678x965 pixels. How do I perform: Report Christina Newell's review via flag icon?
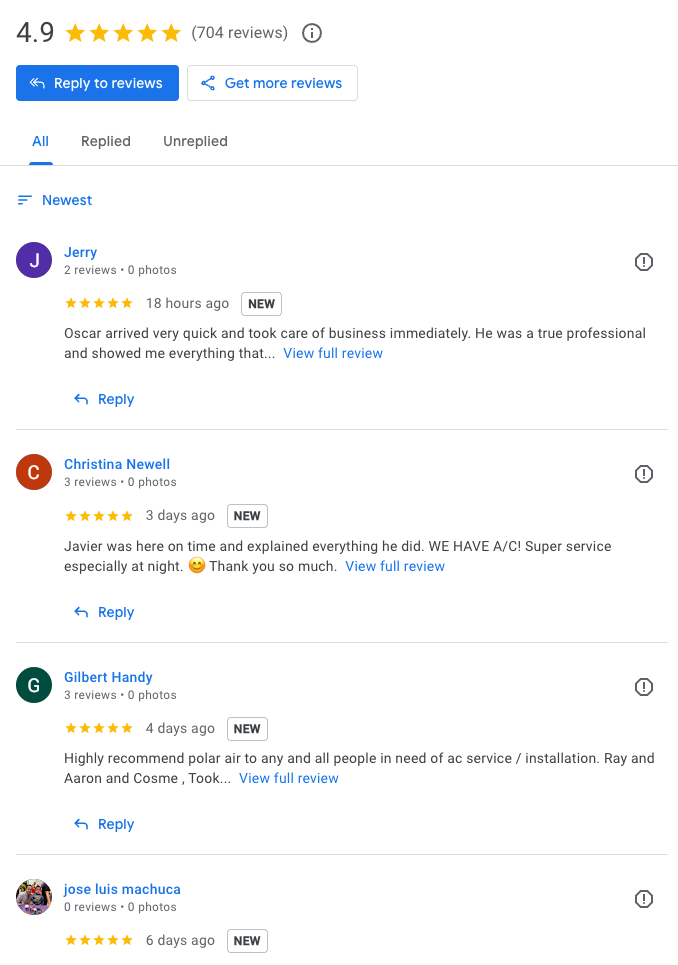point(644,474)
